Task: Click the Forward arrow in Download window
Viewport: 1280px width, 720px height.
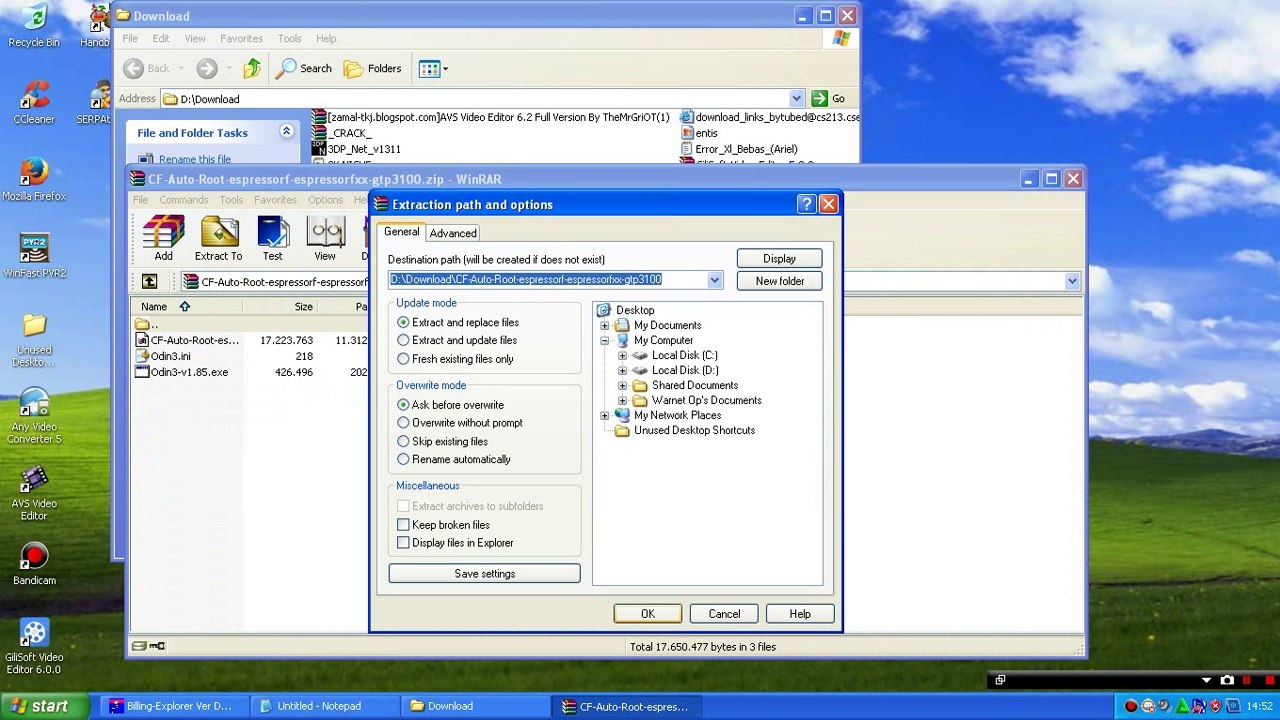Action: (x=207, y=68)
